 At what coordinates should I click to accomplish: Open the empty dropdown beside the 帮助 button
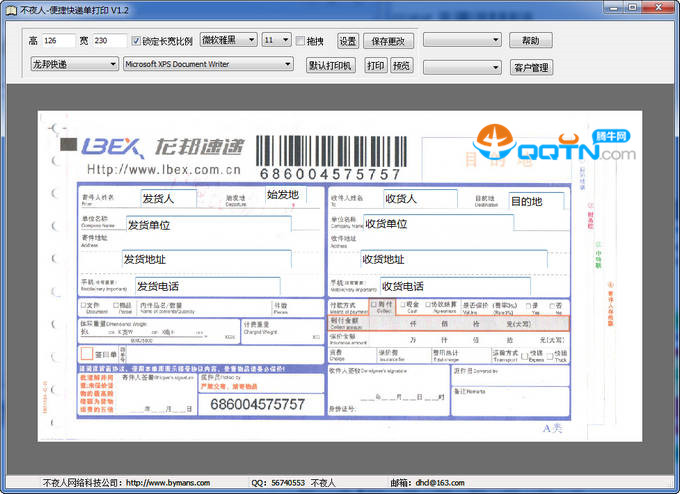[461, 41]
